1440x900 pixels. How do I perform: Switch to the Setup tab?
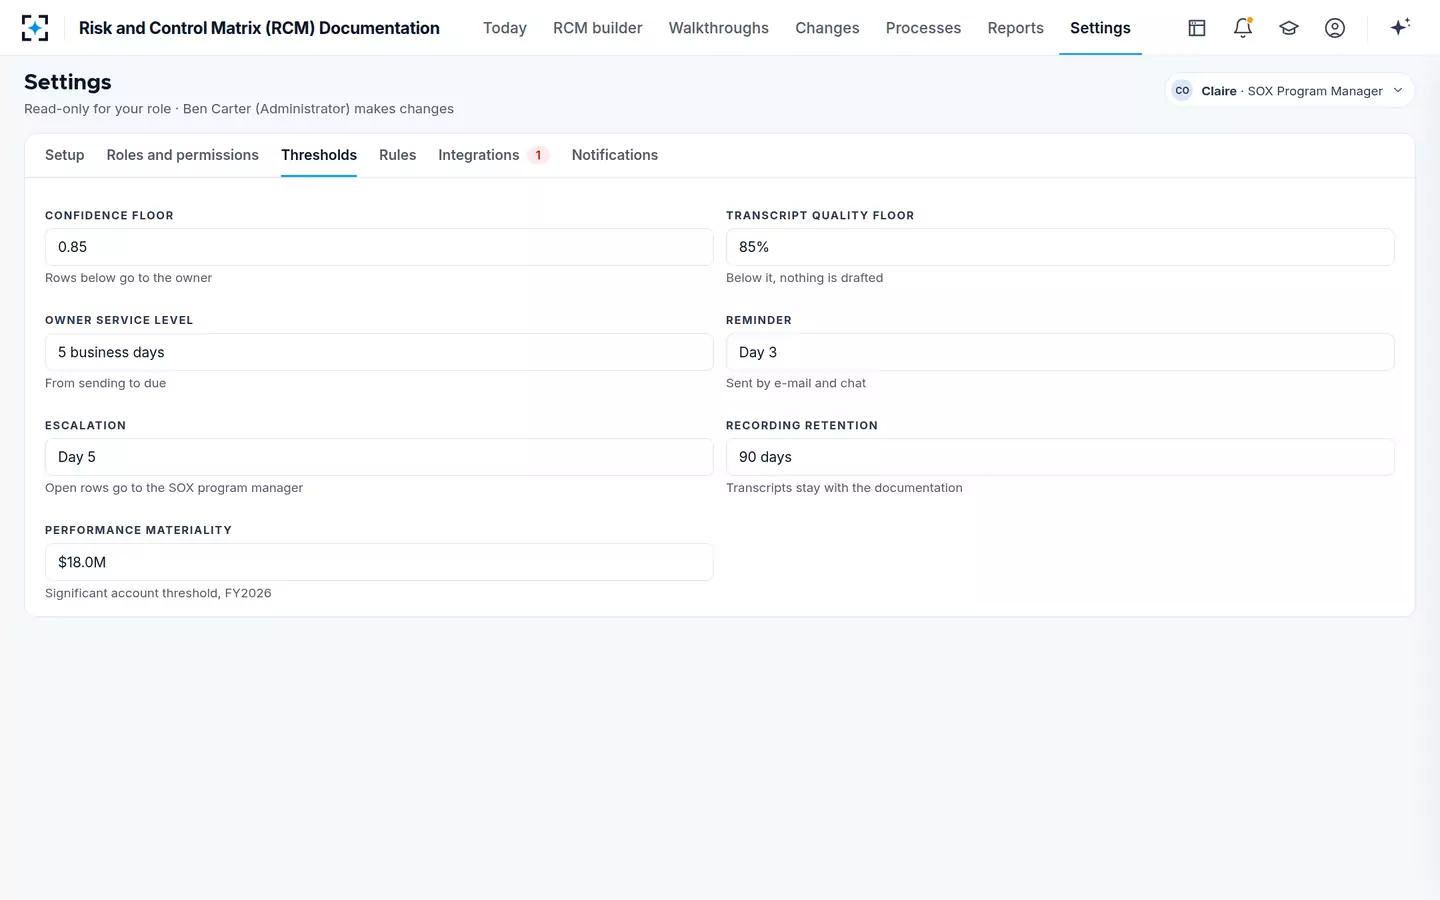click(65, 155)
